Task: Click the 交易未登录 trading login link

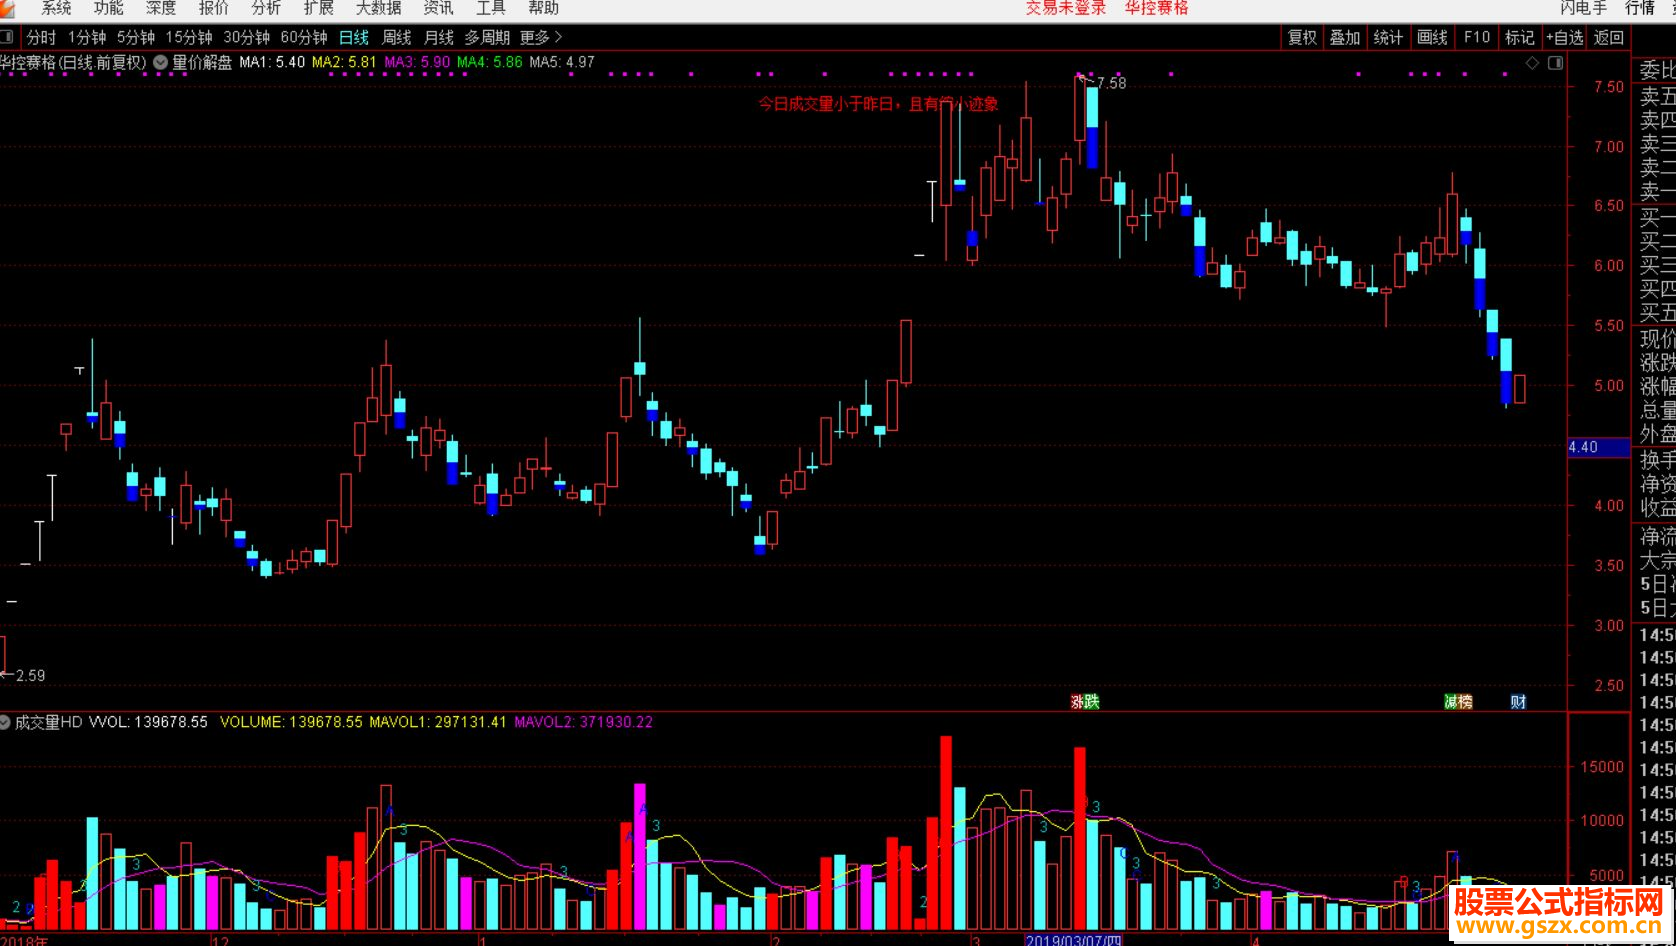Action: (x=1066, y=8)
